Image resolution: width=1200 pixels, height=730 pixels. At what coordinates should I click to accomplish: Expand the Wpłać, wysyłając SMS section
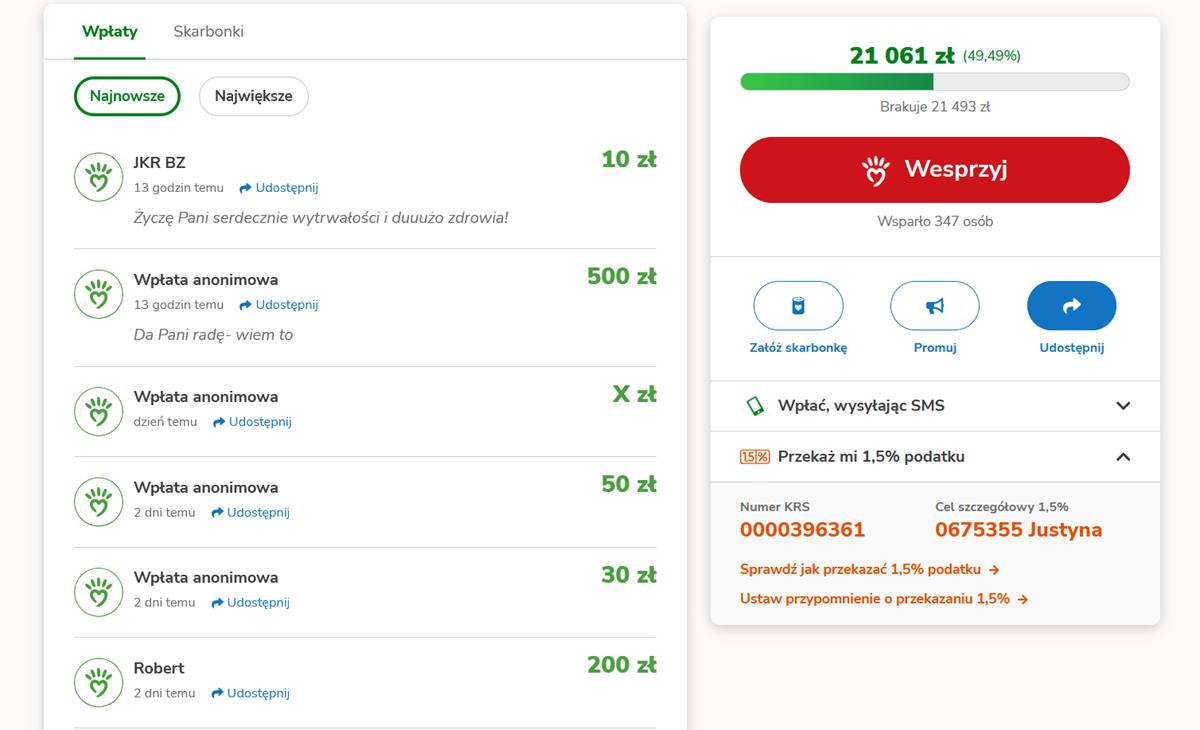1123,406
